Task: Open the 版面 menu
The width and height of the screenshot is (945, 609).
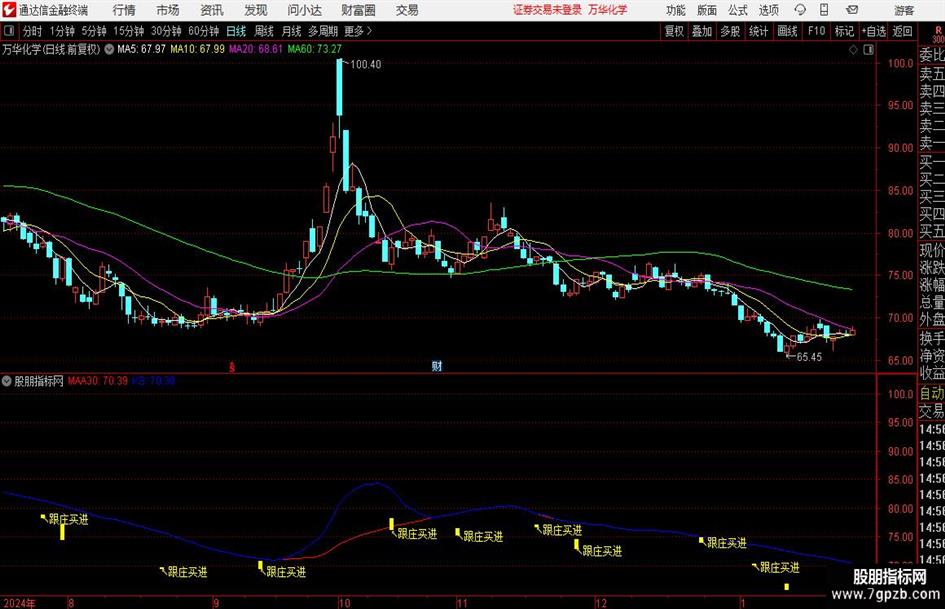Action: [x=707, y=10]
